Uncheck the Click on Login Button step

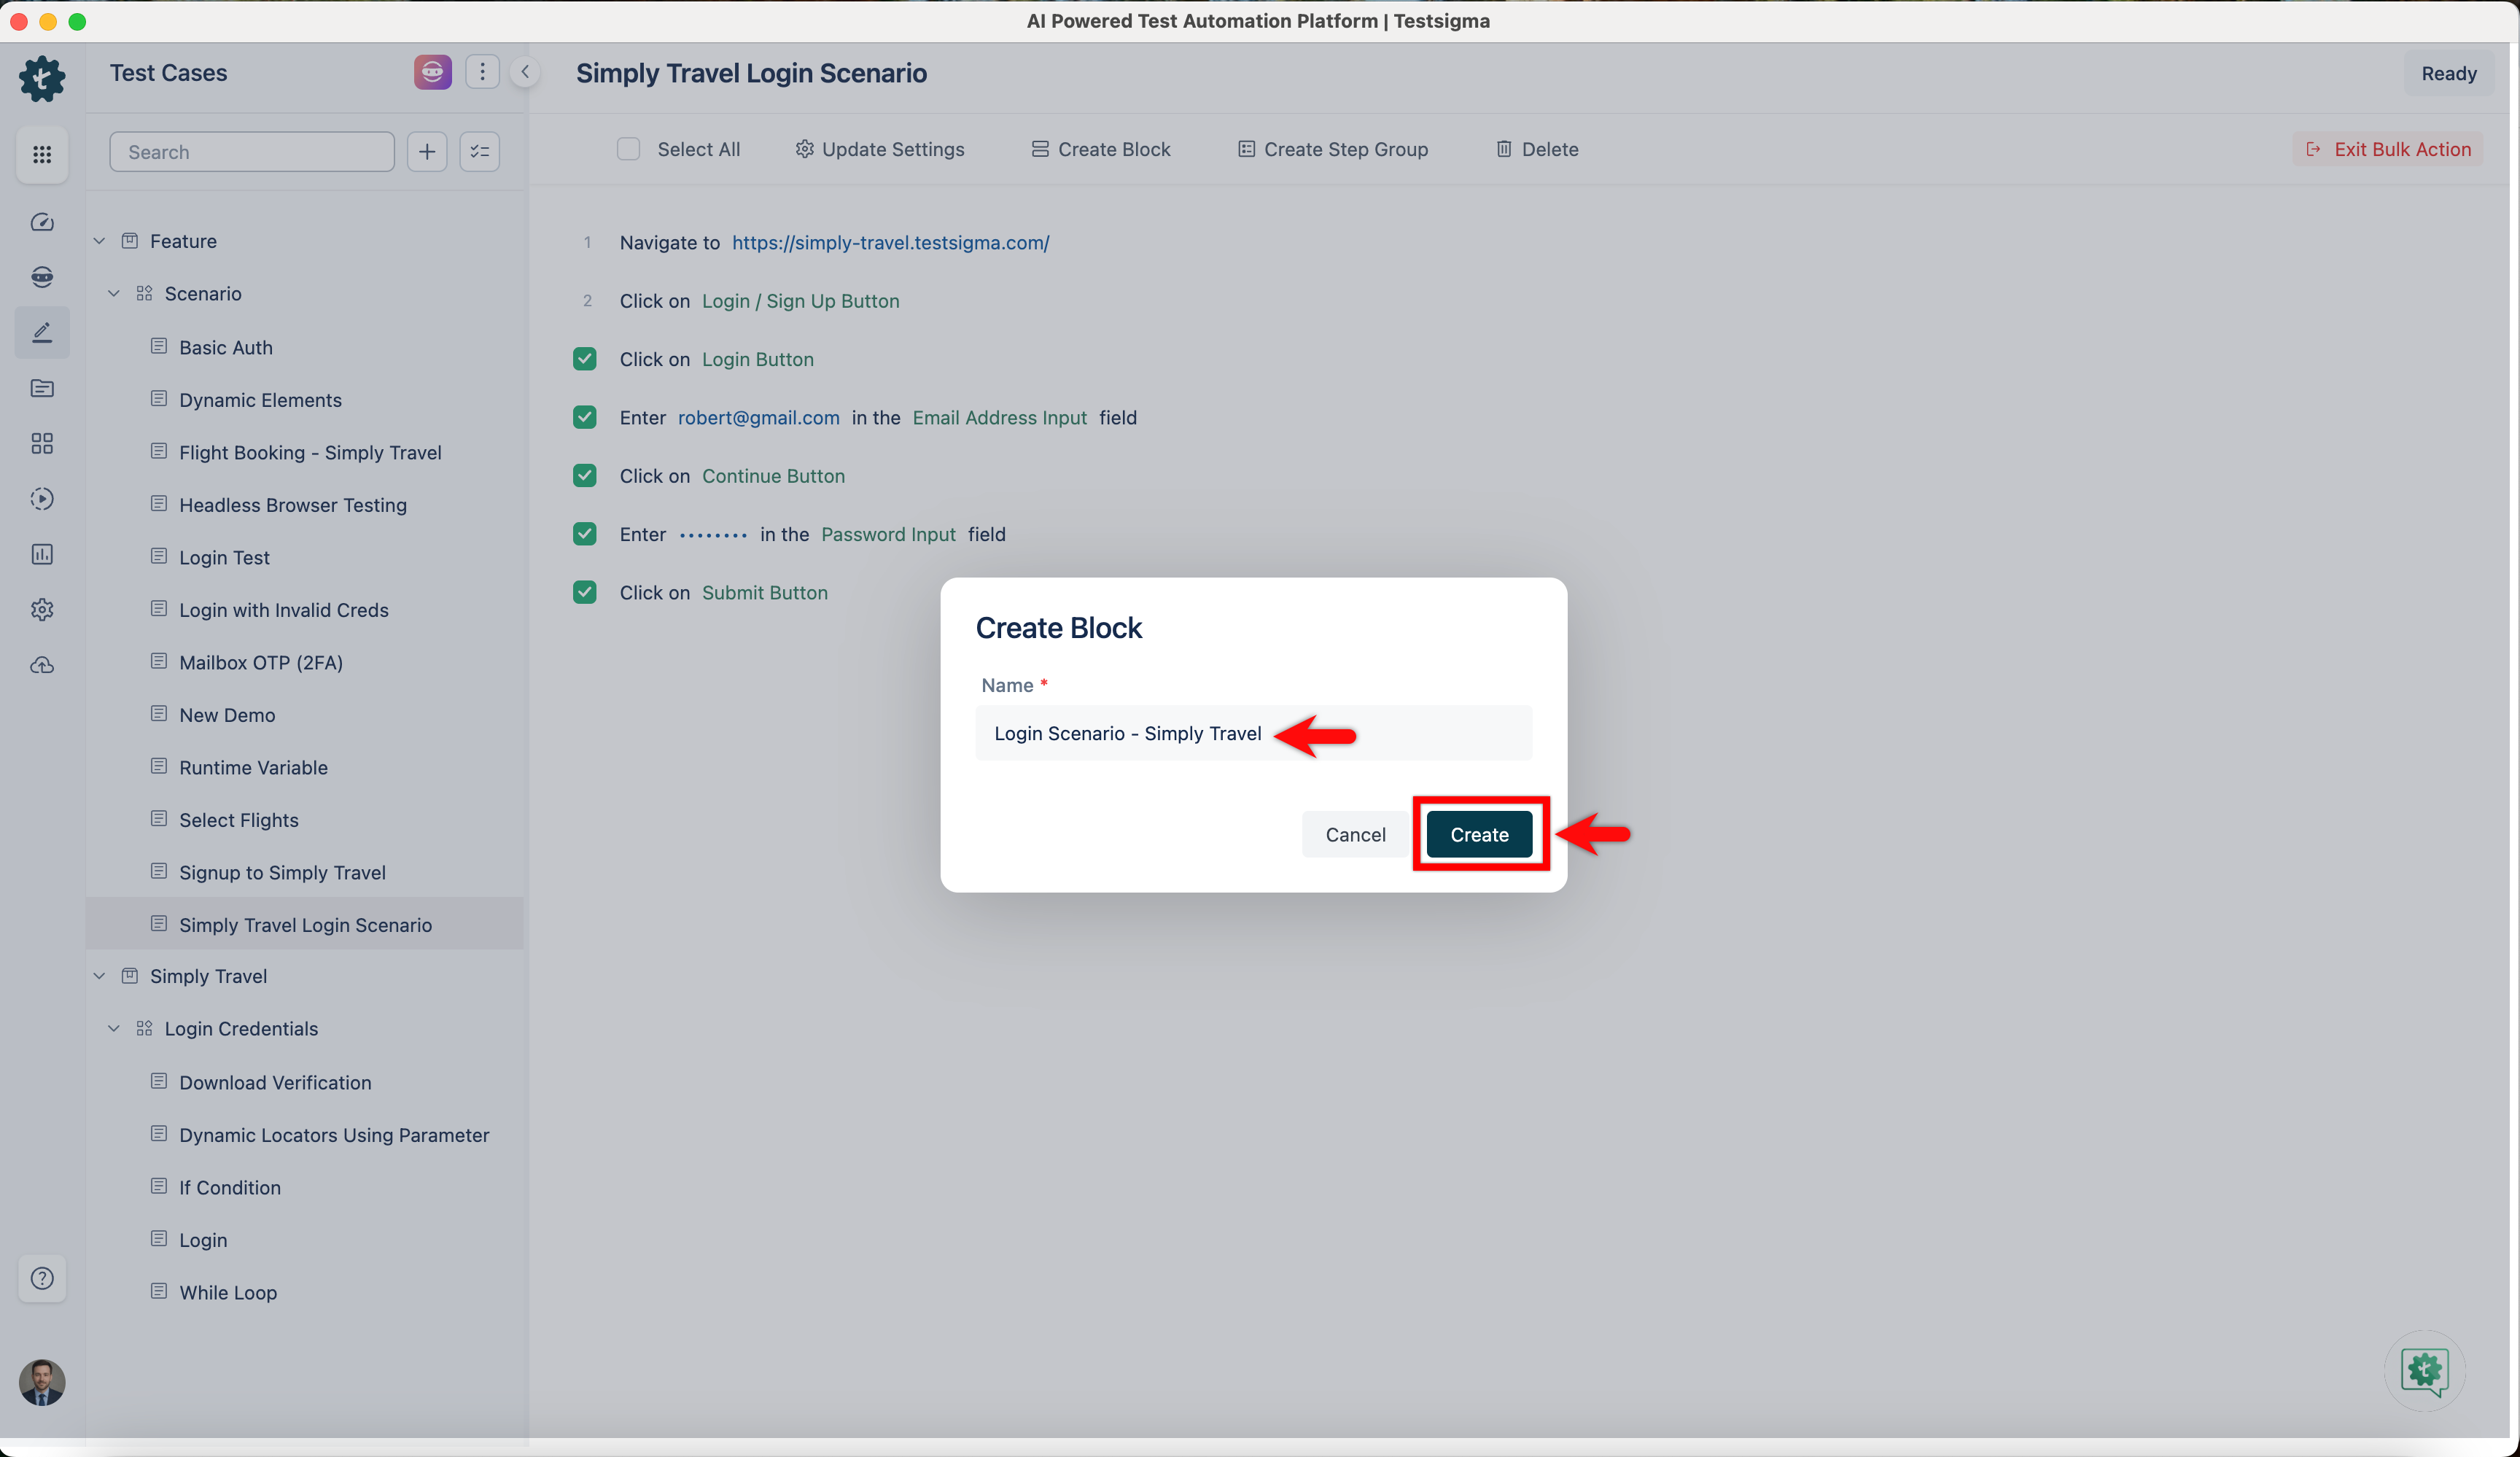[x=585, y=359]
